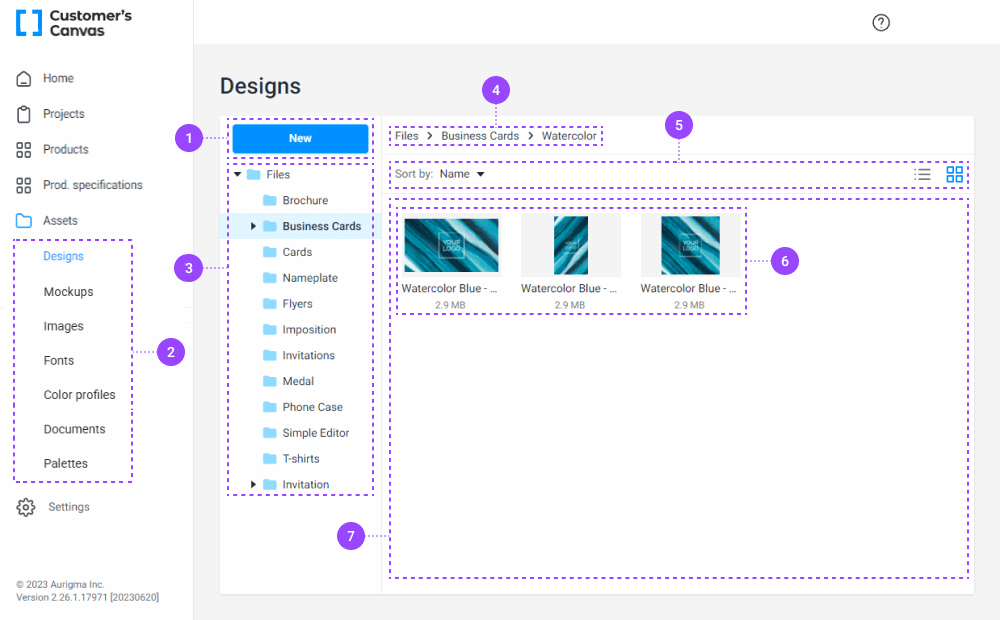Open Files via the breadcrumb link
The height and width of the screenshot is (620, 1000).
(x=406, y=135)
